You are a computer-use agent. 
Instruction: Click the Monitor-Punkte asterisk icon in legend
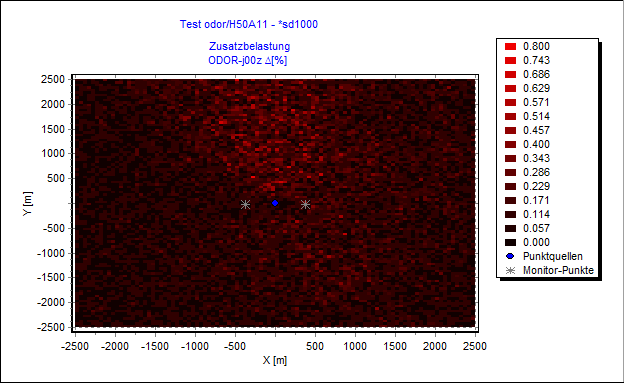[510, 270]
